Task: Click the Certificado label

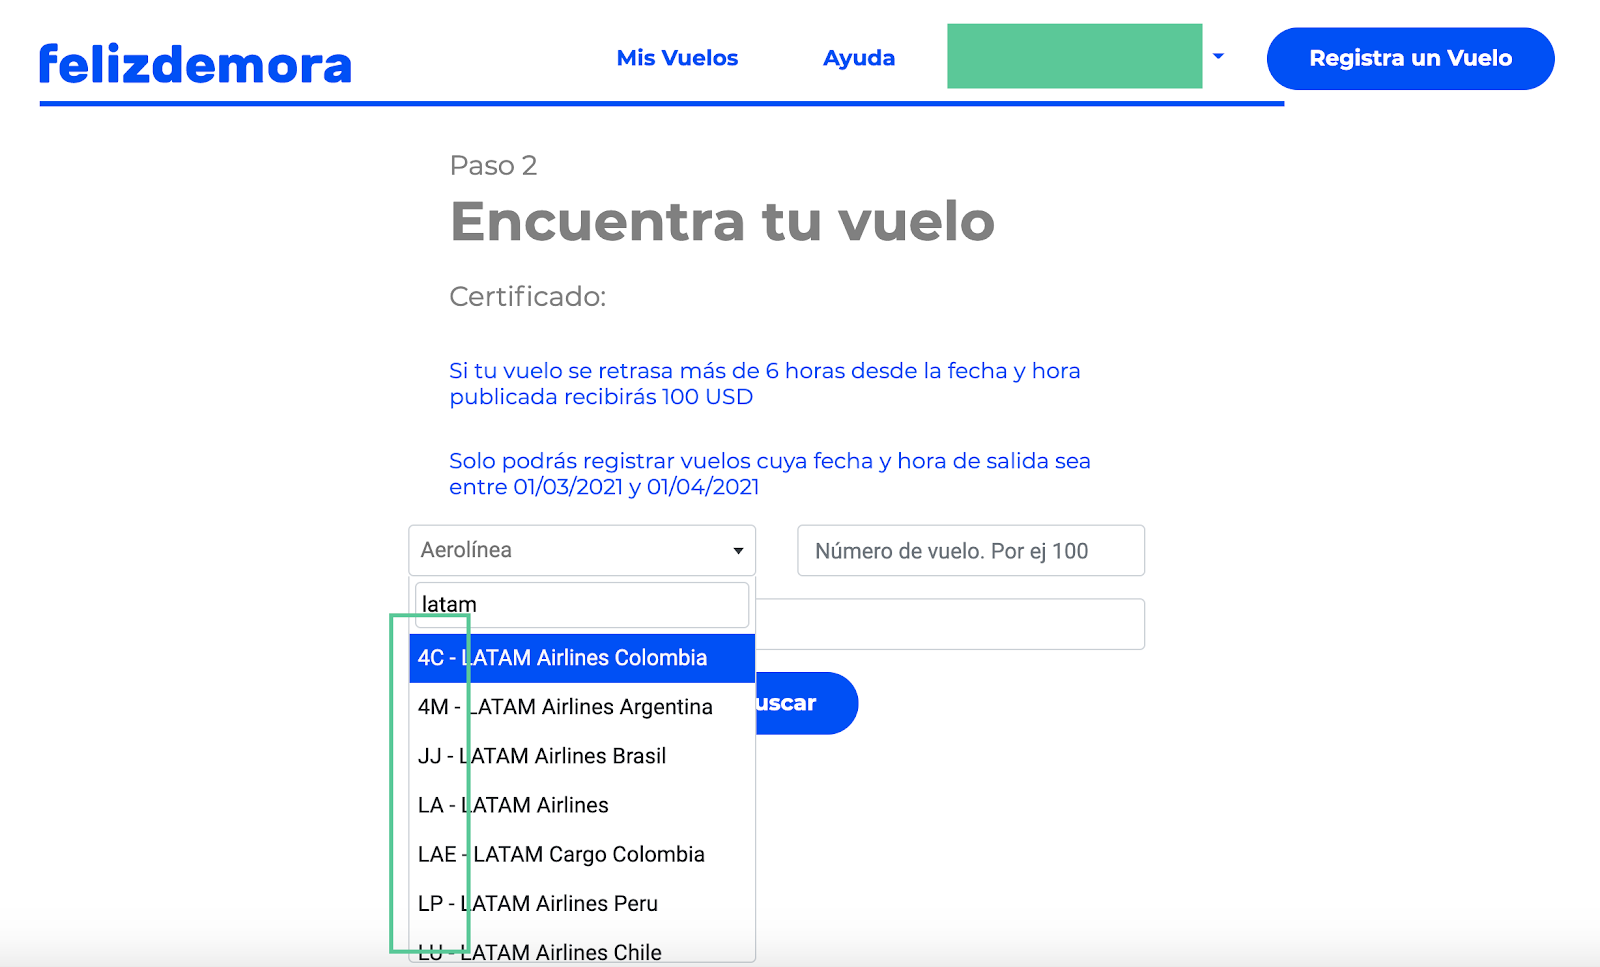Action: (x=528, y=297)
